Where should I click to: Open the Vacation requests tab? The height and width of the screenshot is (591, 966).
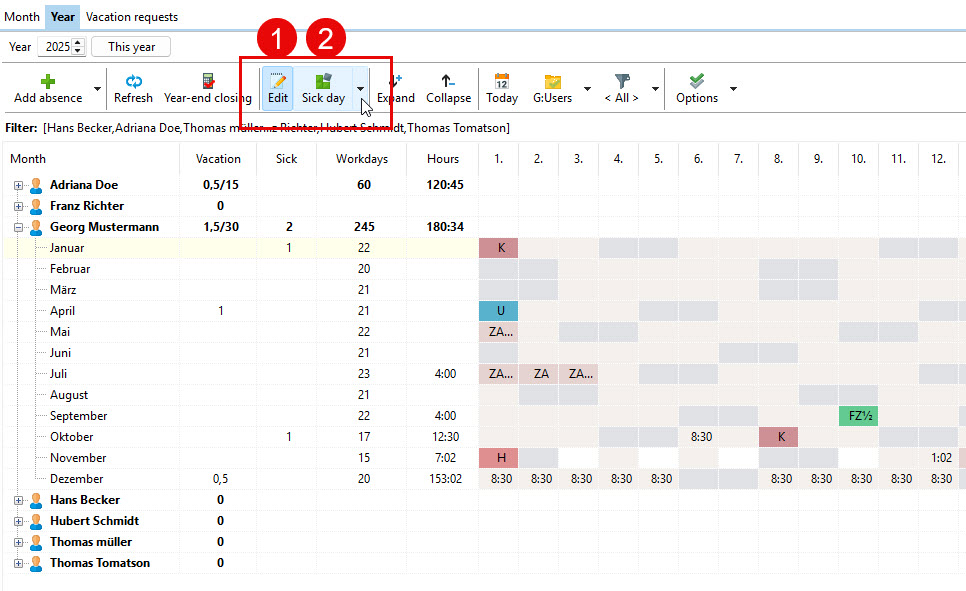(132, 17)
